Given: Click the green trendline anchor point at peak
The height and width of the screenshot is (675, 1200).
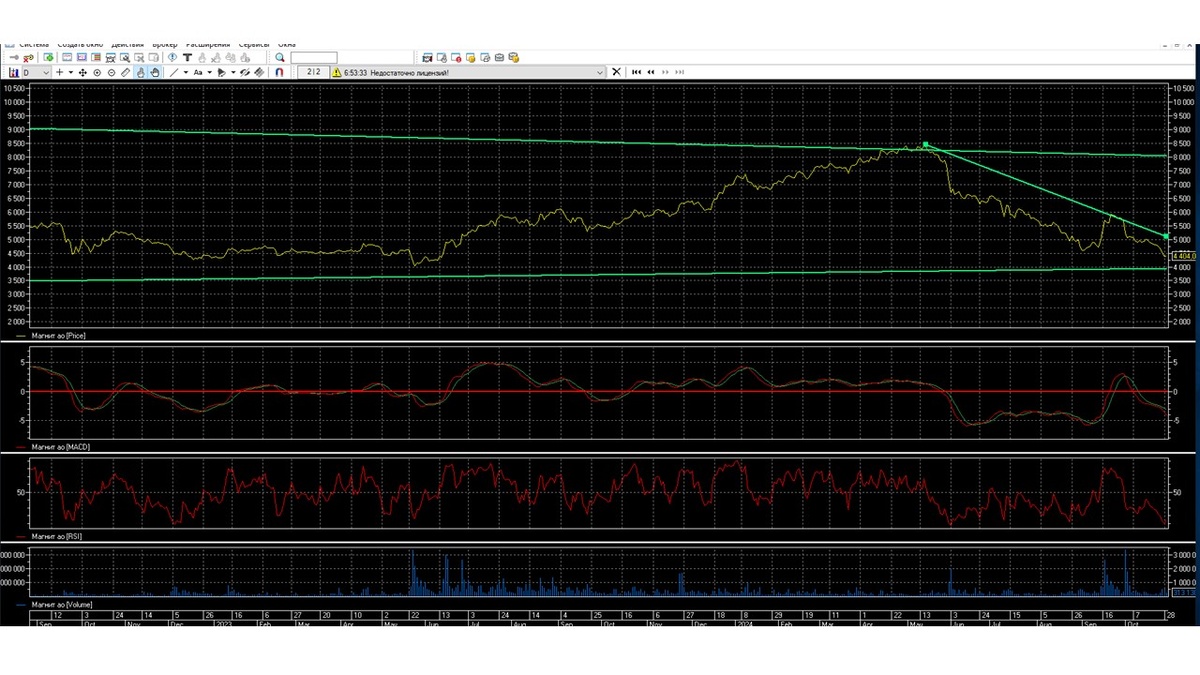Looking at the screenshot, I should coord(926,145).
